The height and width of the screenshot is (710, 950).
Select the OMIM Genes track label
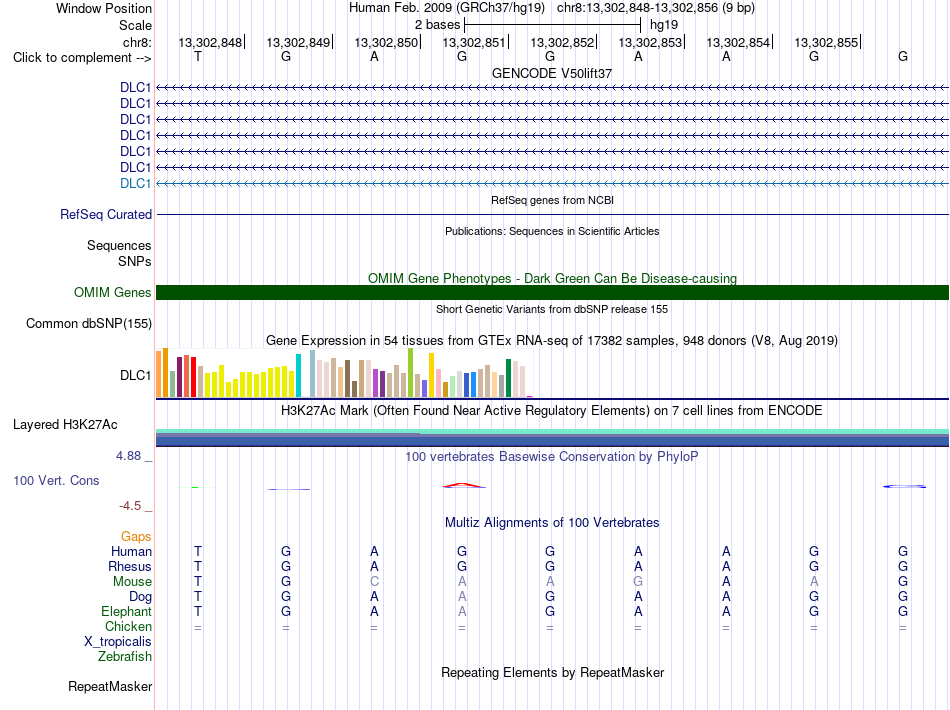pos(113,292)
